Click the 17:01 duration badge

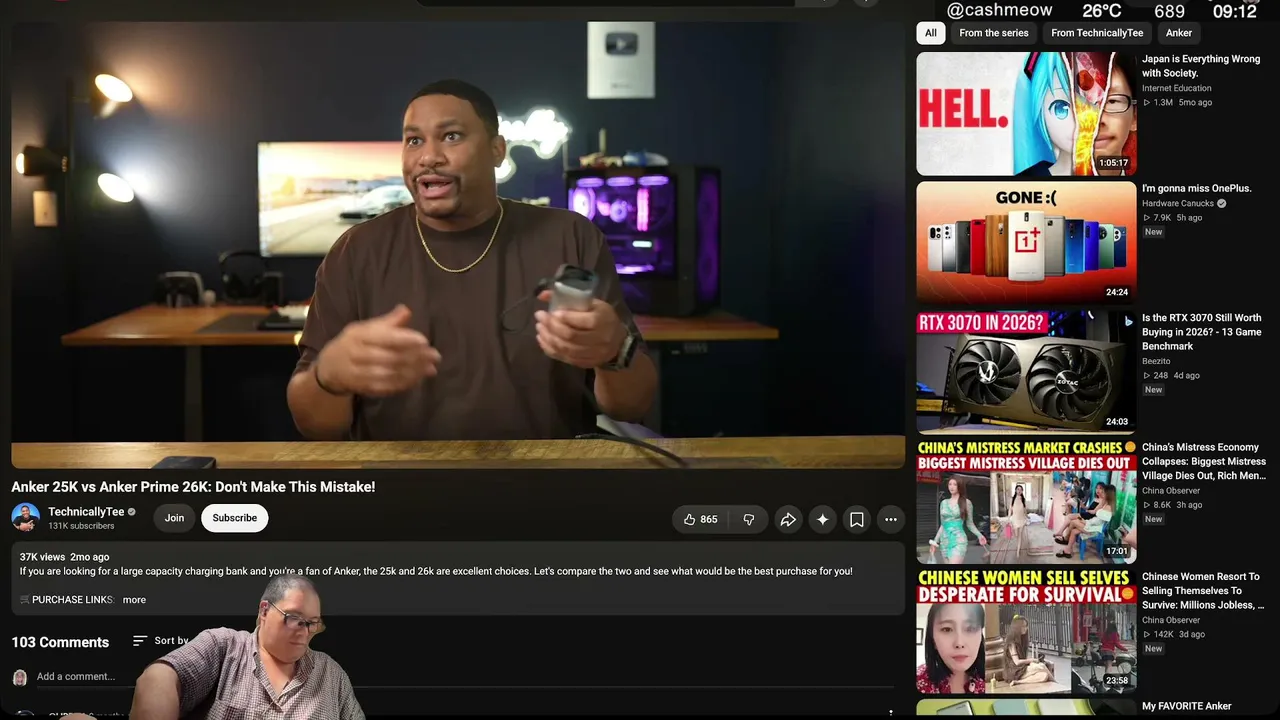[x=1117, y=551]
